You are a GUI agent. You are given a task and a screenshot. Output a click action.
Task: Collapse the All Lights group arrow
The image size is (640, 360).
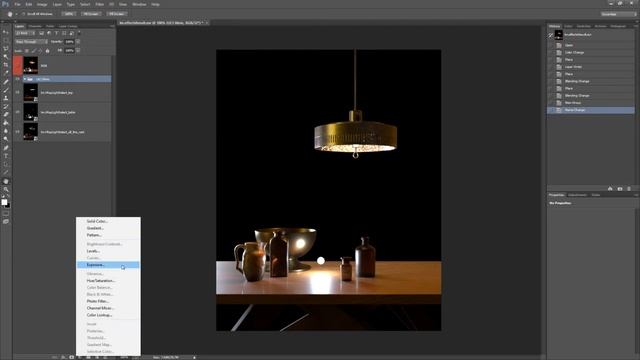(24, 79)
